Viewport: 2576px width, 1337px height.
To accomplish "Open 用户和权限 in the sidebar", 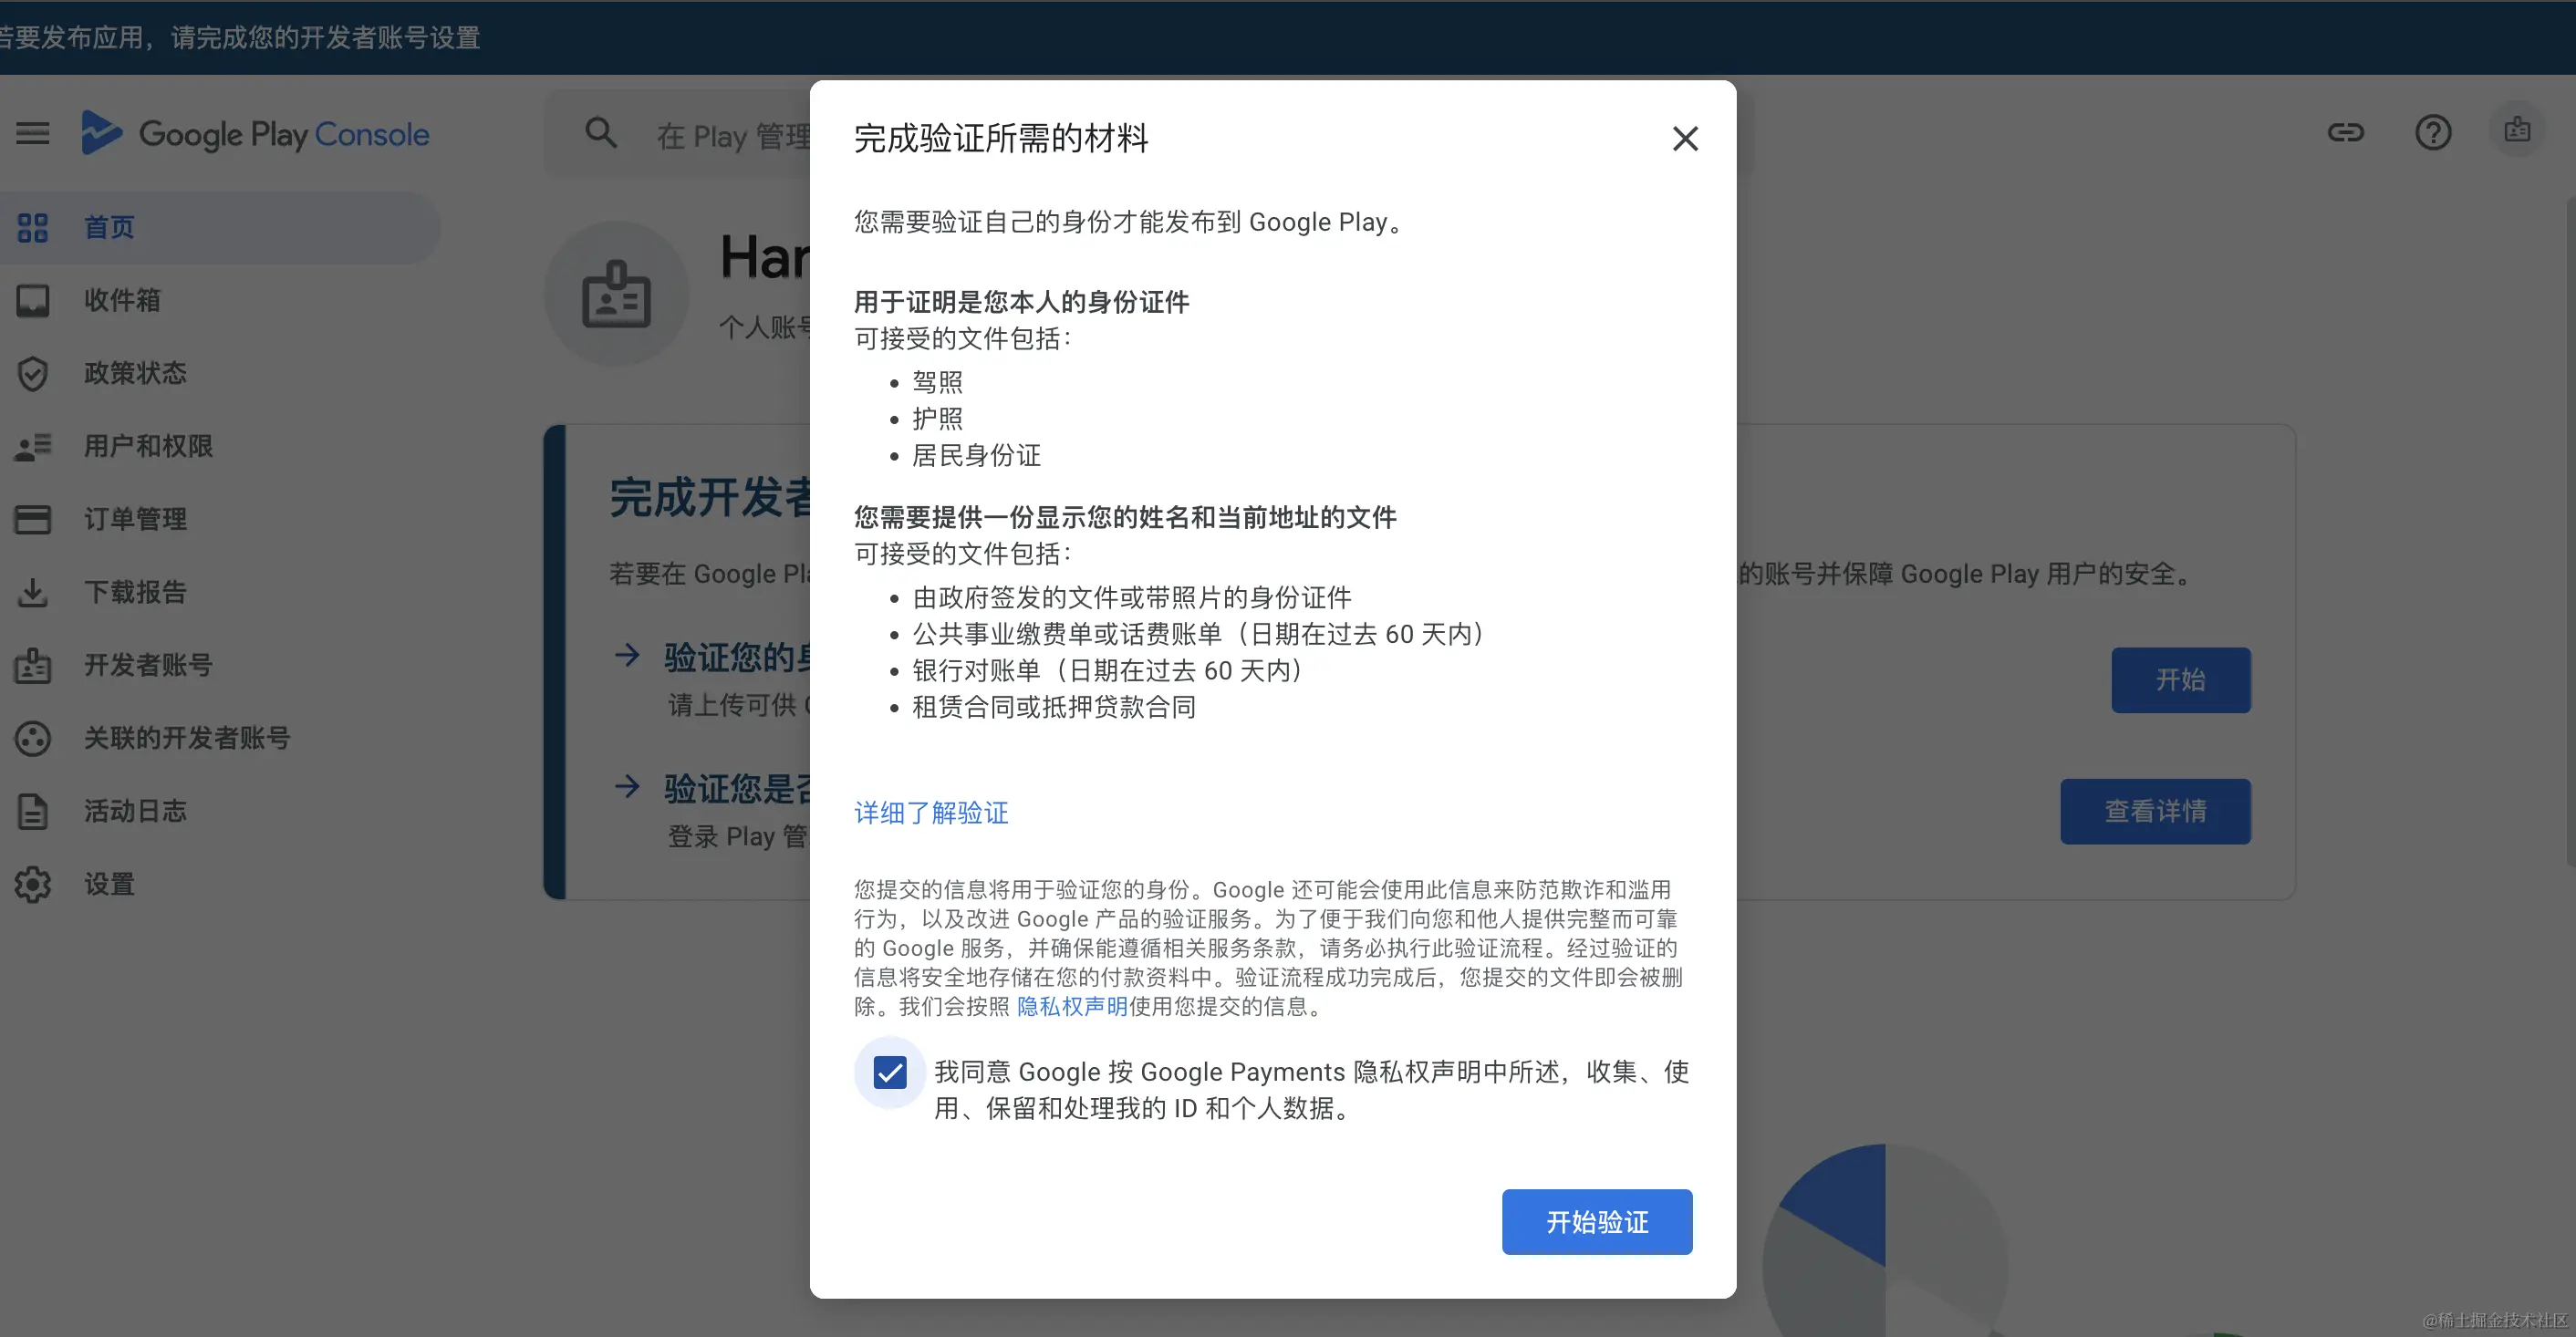I will pos(220,446).
